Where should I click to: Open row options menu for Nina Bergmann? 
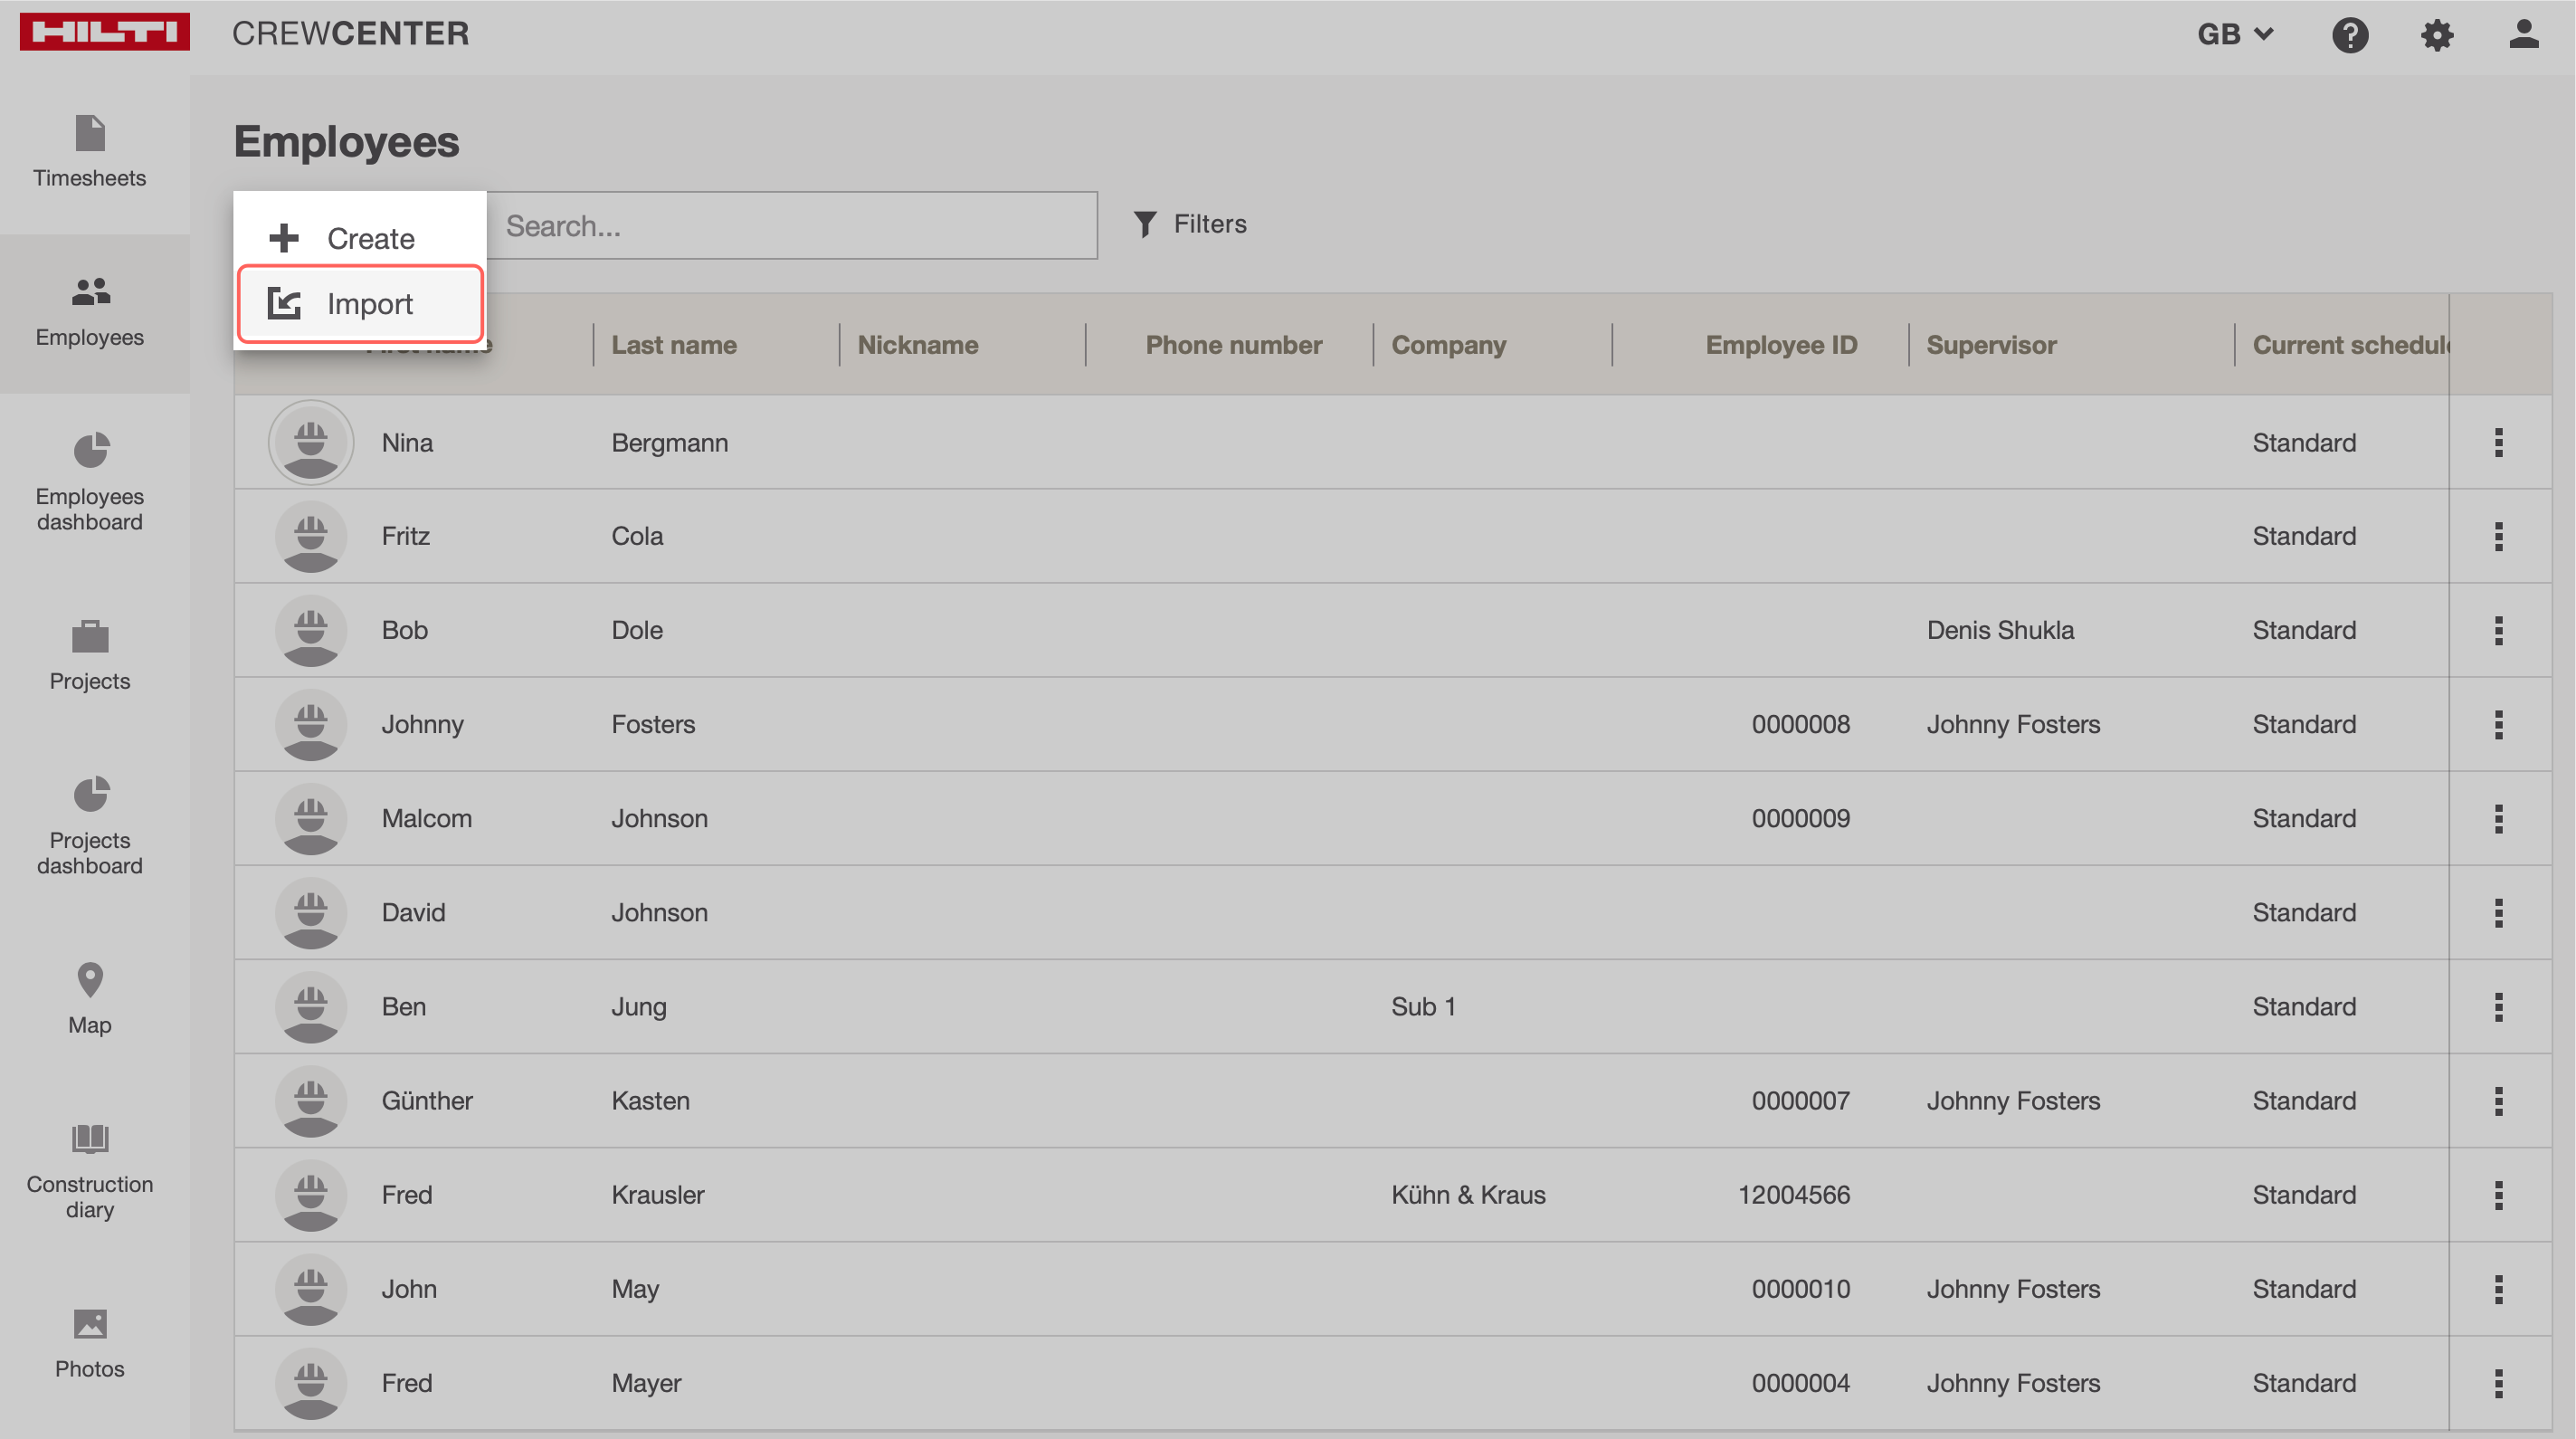(x=2498, y=442)
